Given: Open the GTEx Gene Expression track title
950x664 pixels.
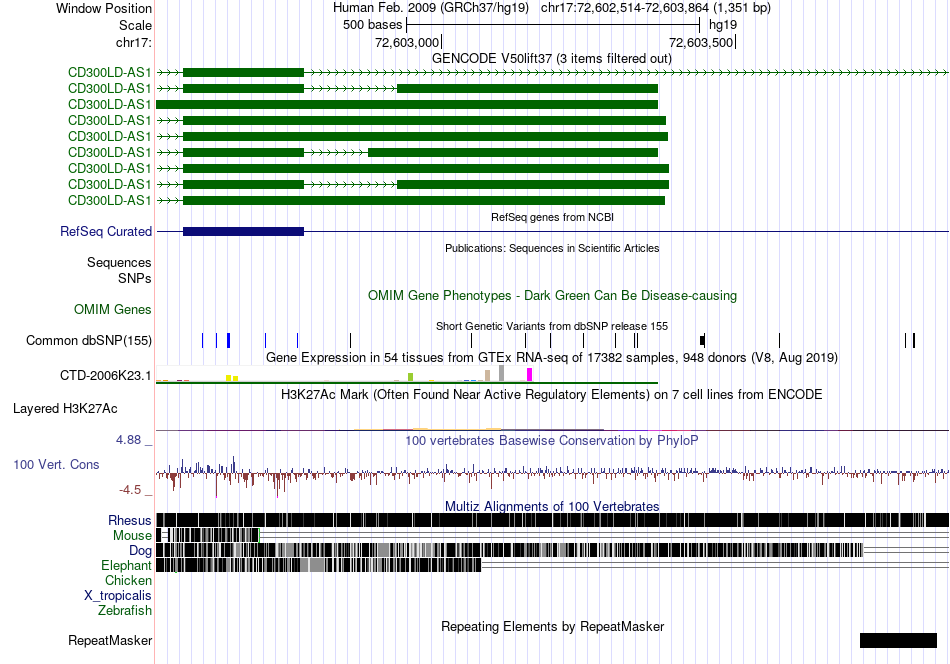Looking at the screenshot, I should pos(552,357).
